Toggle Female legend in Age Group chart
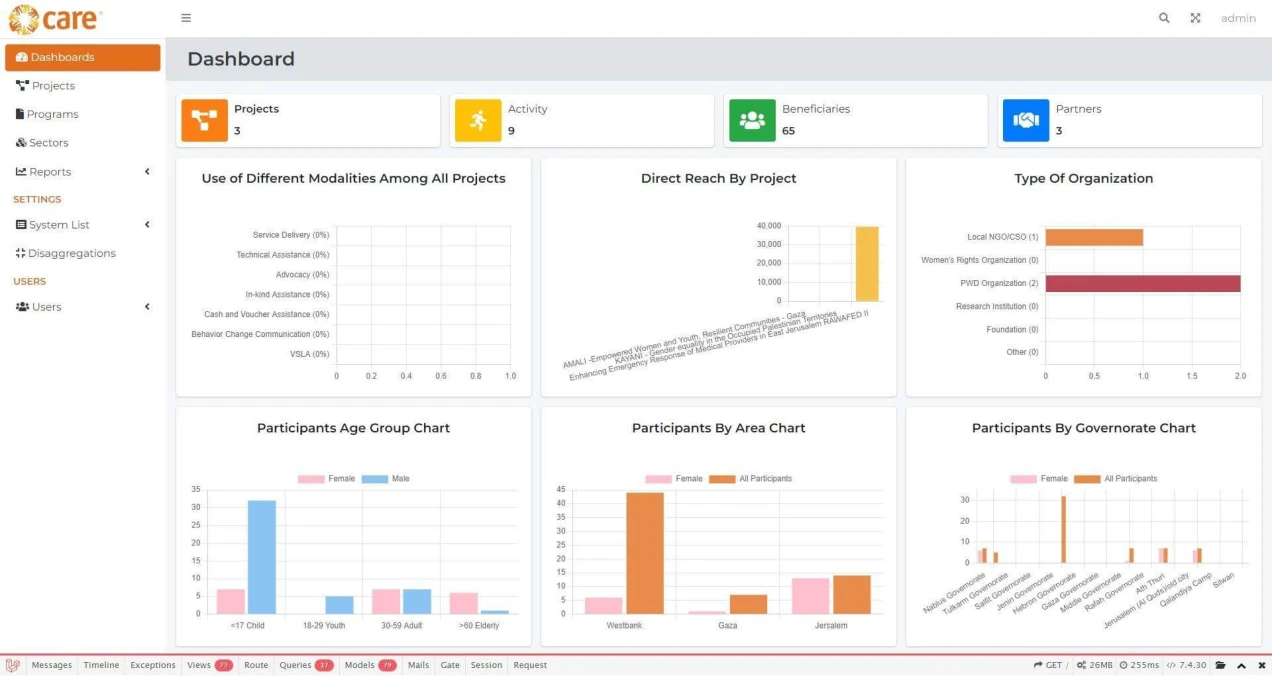The width and height of the screenshot is (1272, 676). (326, 479)
